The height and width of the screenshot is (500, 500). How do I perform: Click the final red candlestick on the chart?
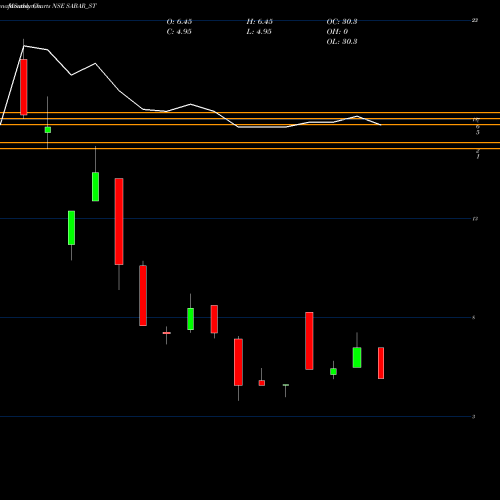pyautogui.click(x=381, y=363)
